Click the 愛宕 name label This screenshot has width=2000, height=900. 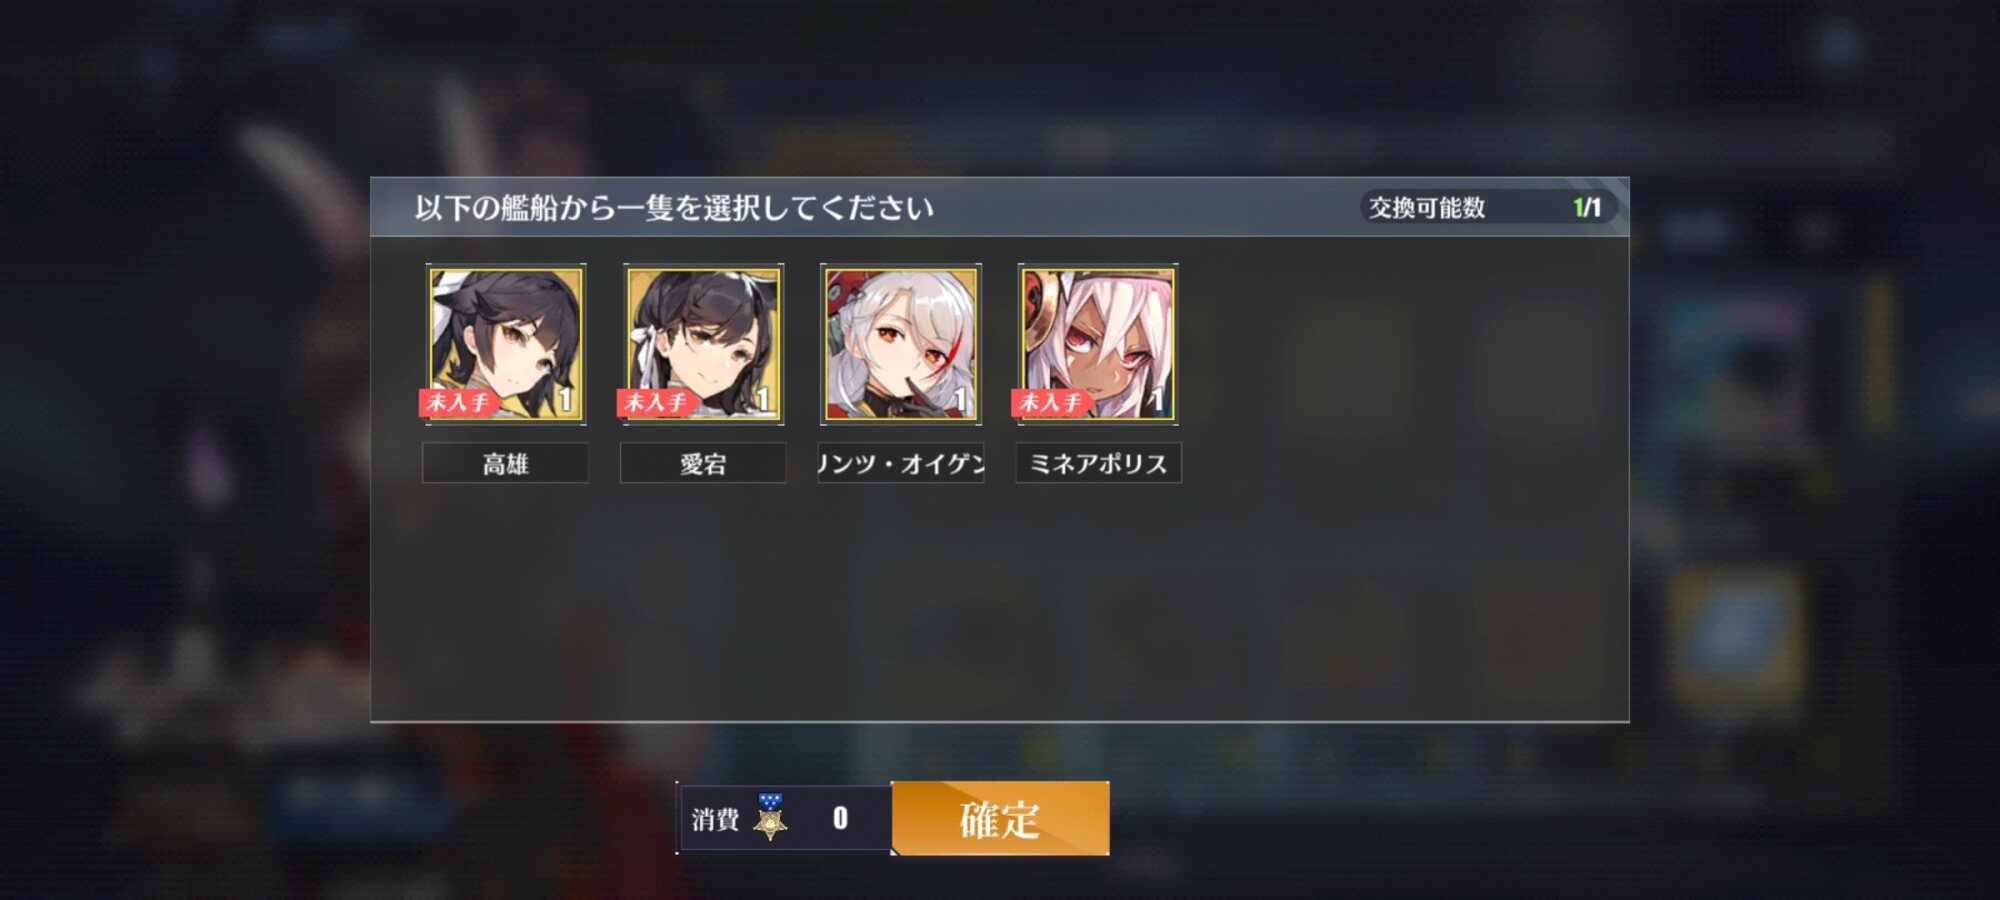(x=703, y=463)
